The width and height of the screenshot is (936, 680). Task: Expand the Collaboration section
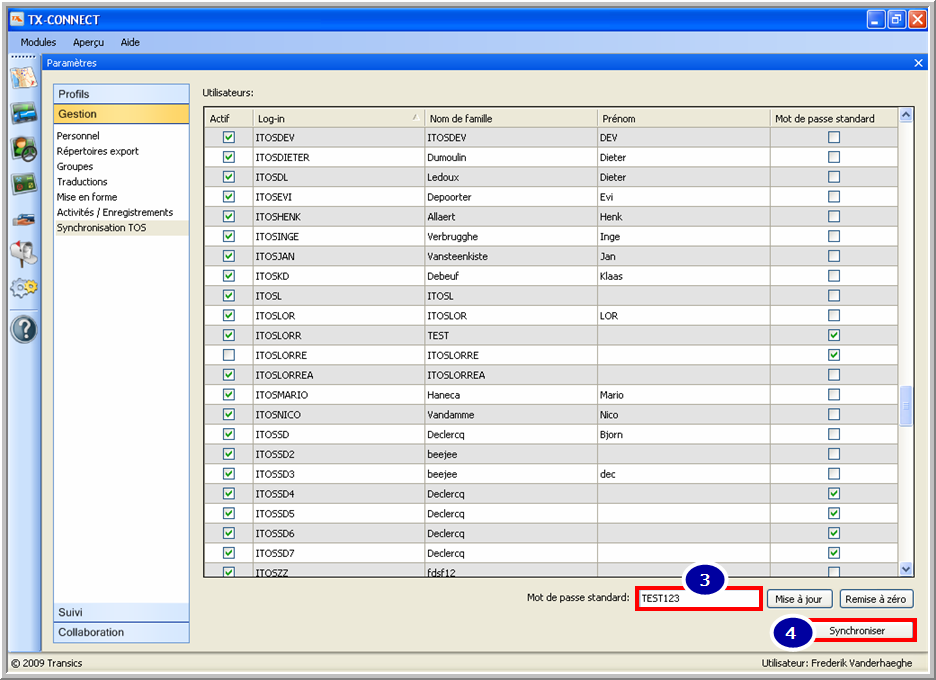(121, 632)
